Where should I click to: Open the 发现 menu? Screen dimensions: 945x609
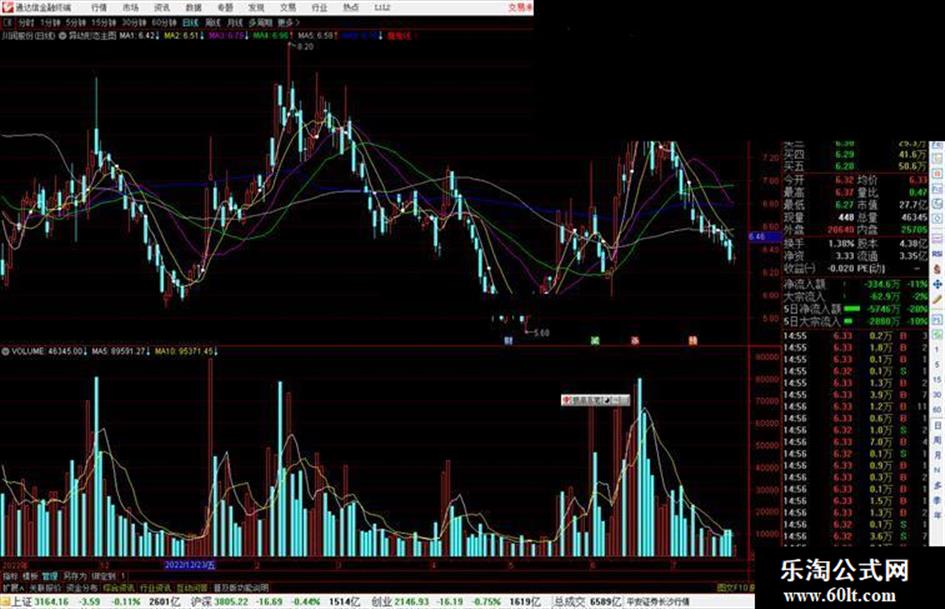point(256,8)
